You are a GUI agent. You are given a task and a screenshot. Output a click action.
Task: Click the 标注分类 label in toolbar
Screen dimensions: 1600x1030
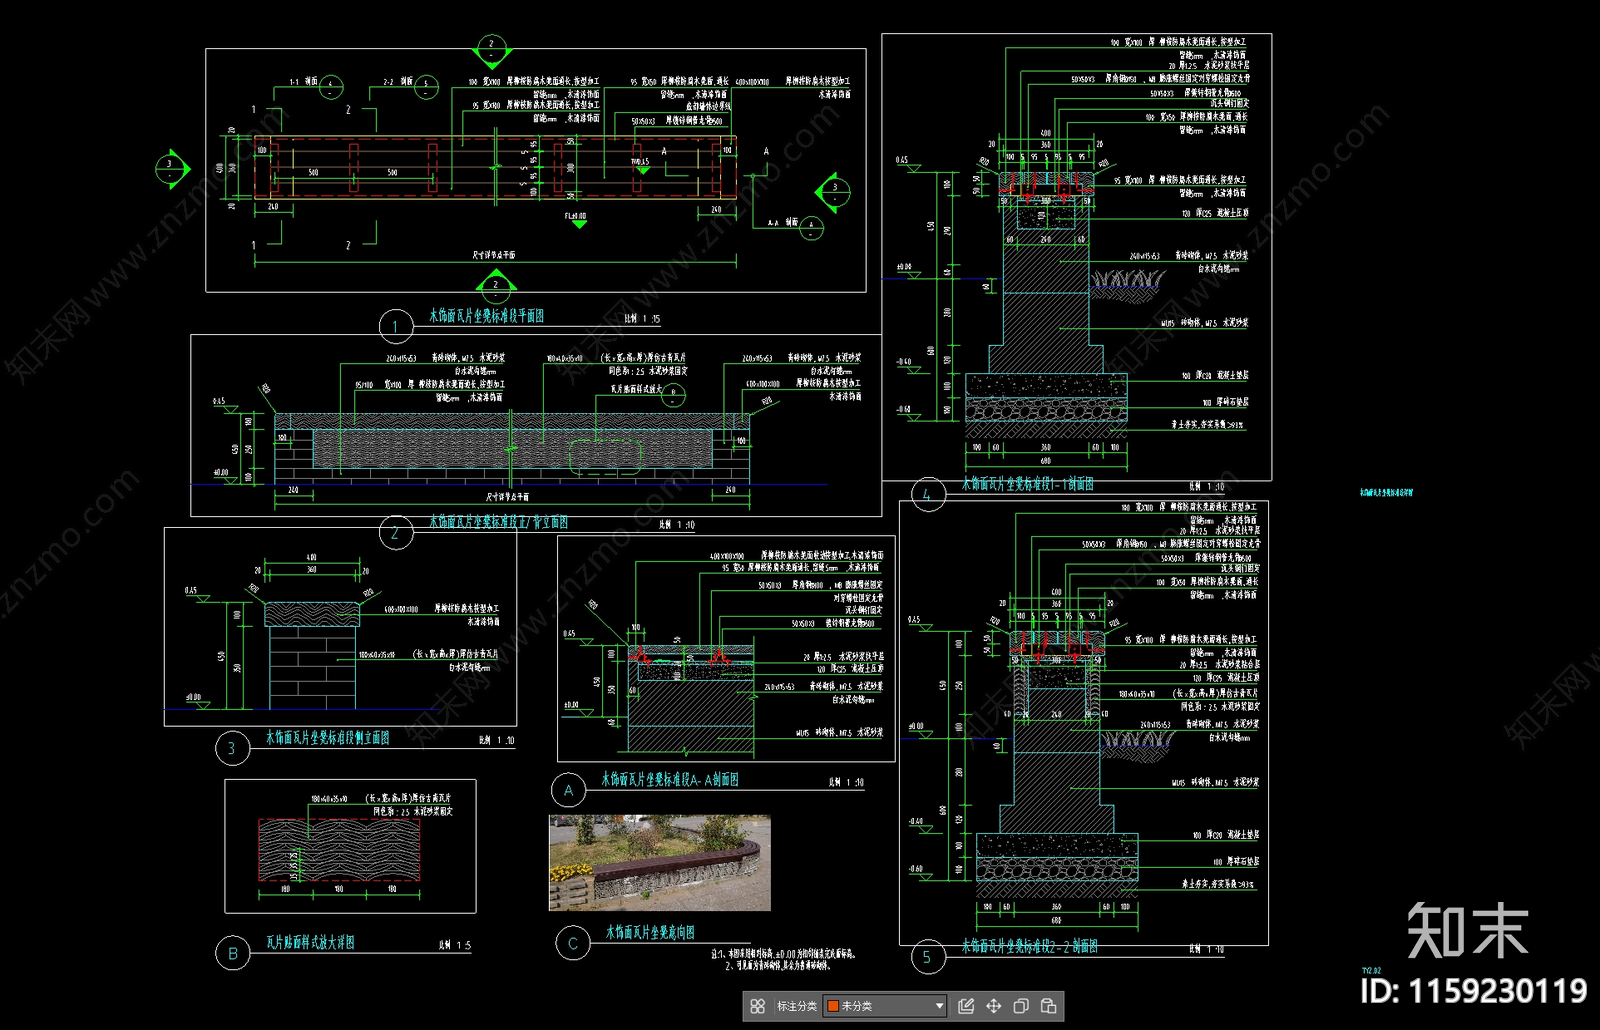click(797, 1006)
